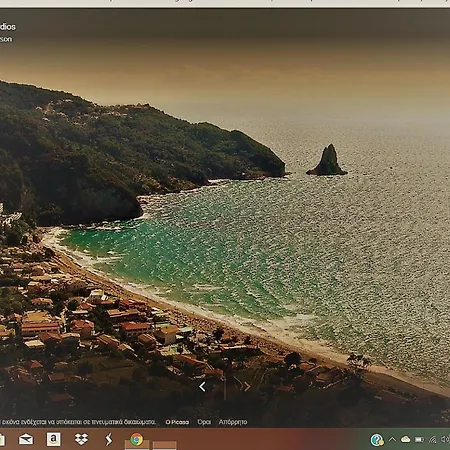
Task: Open Dropbox from the taskbar
Action: (x=81, y=439)
